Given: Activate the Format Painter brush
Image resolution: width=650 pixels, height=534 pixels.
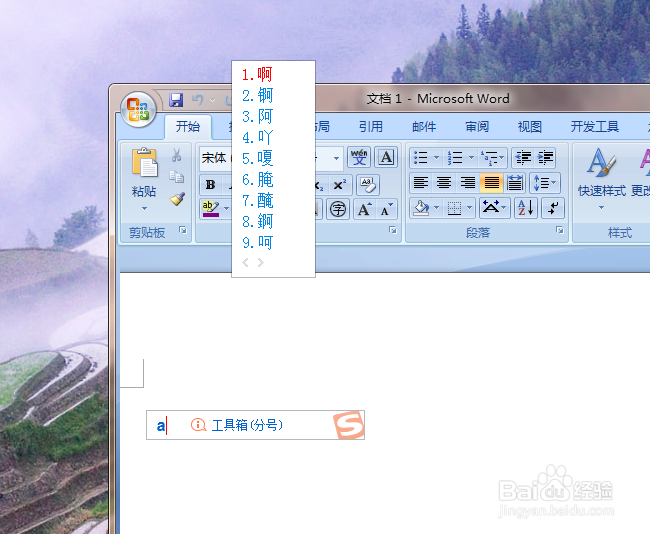Looking at the screenshot, I should click(x=177, y=199).
